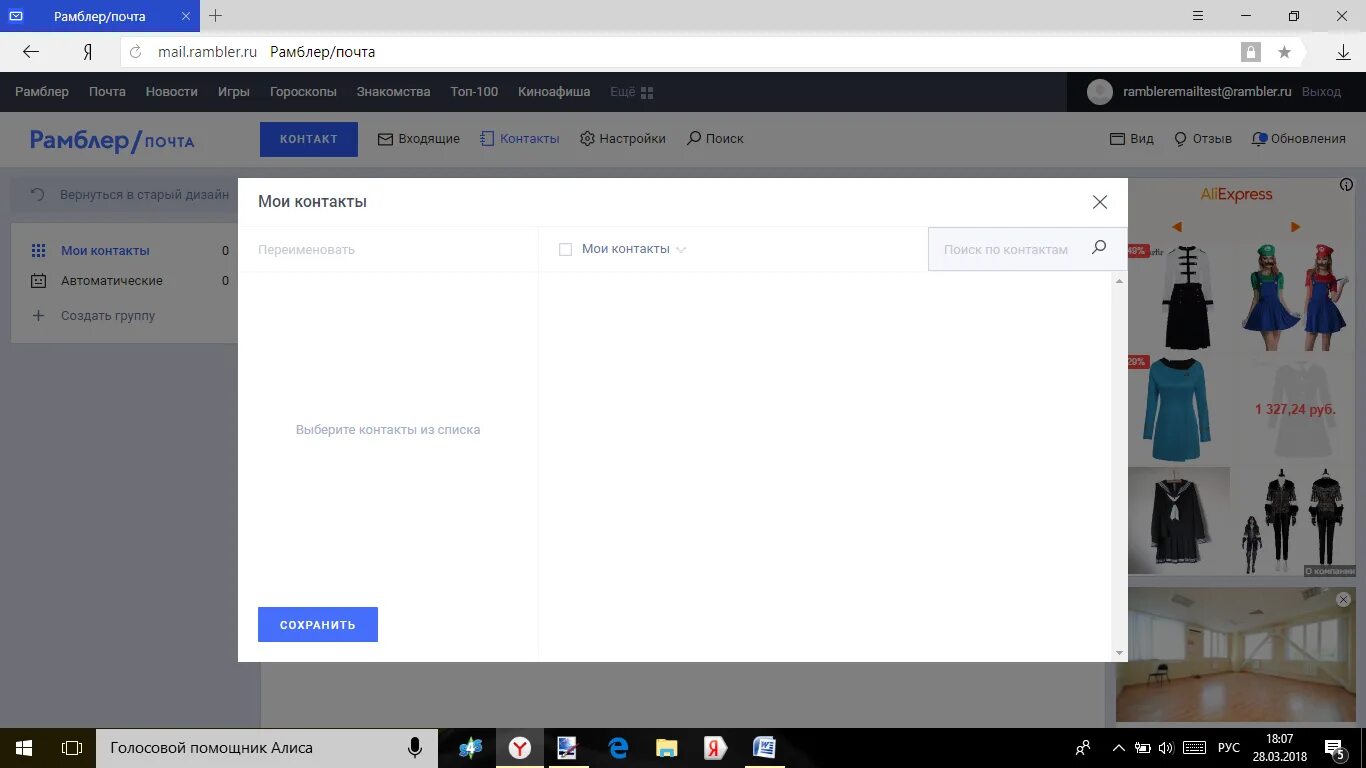
Task: Open Новости in the top navigation
Action: pos(172,91)
